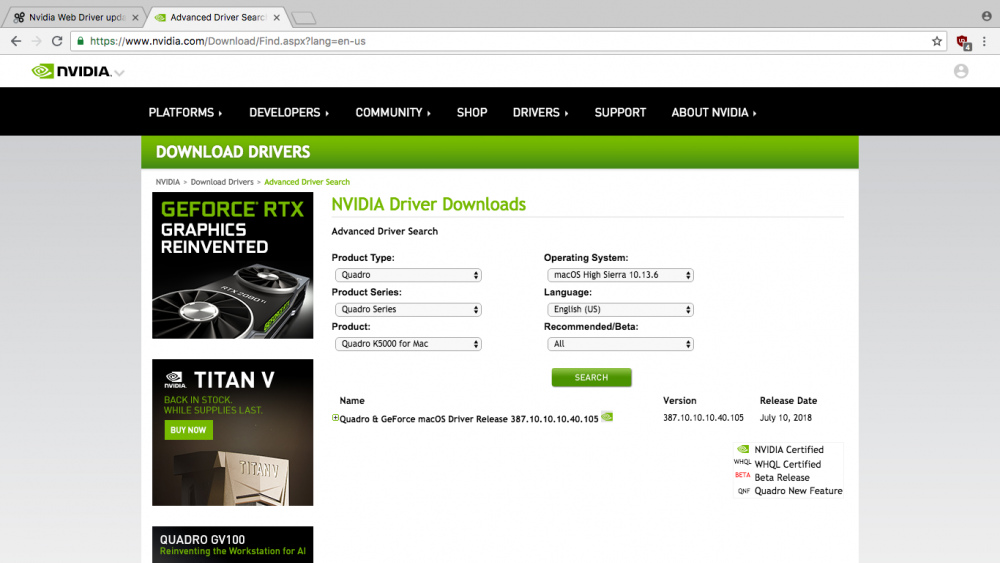The image size is (1000, 563).
Task: Open the Product Type dropdown
Action: (408, 275)
